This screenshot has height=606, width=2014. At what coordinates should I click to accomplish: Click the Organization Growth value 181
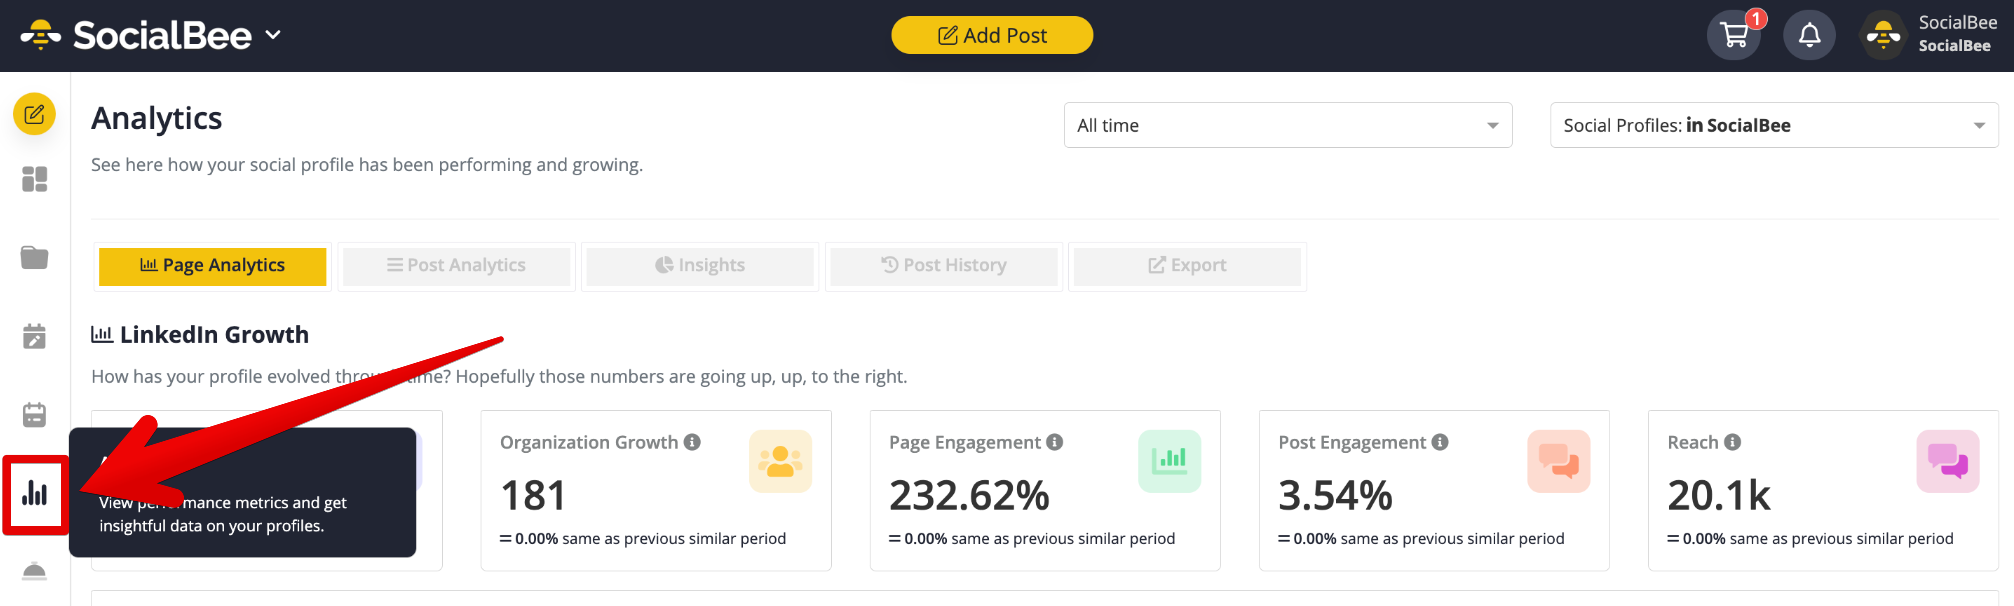click(x=533, y=496)
